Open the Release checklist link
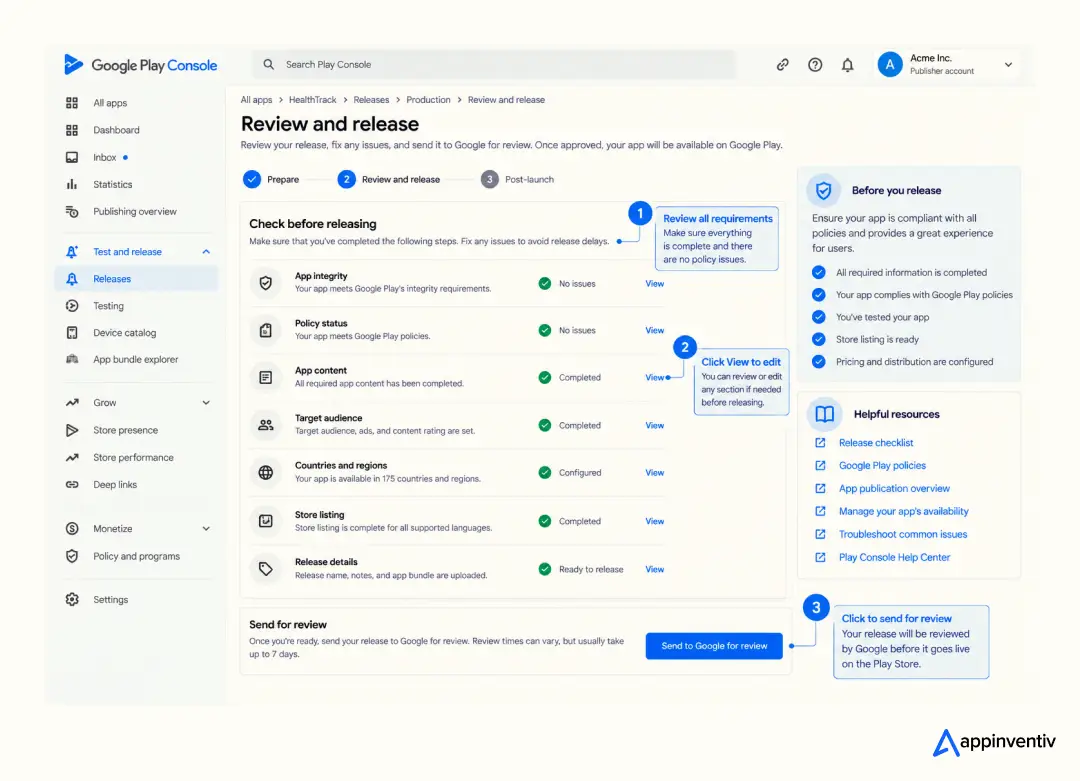1080x781 pixels. [875, 443]
